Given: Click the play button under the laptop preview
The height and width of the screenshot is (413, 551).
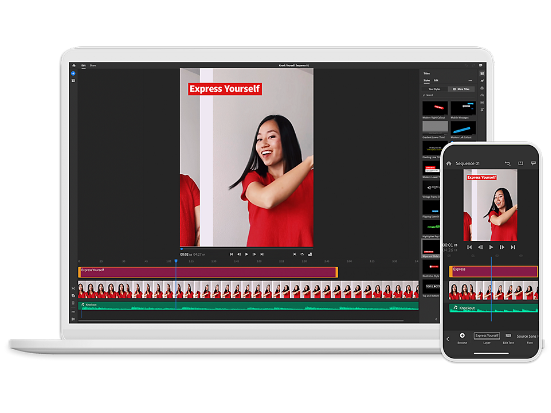Looking at the screenshot, I should pos(246,254).
